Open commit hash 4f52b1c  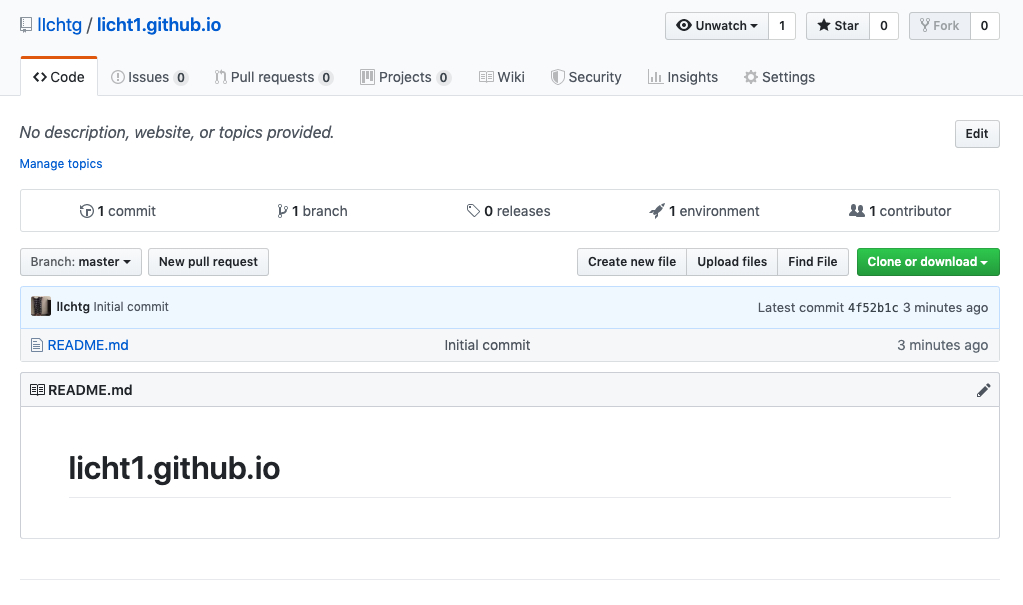[873, 307]
